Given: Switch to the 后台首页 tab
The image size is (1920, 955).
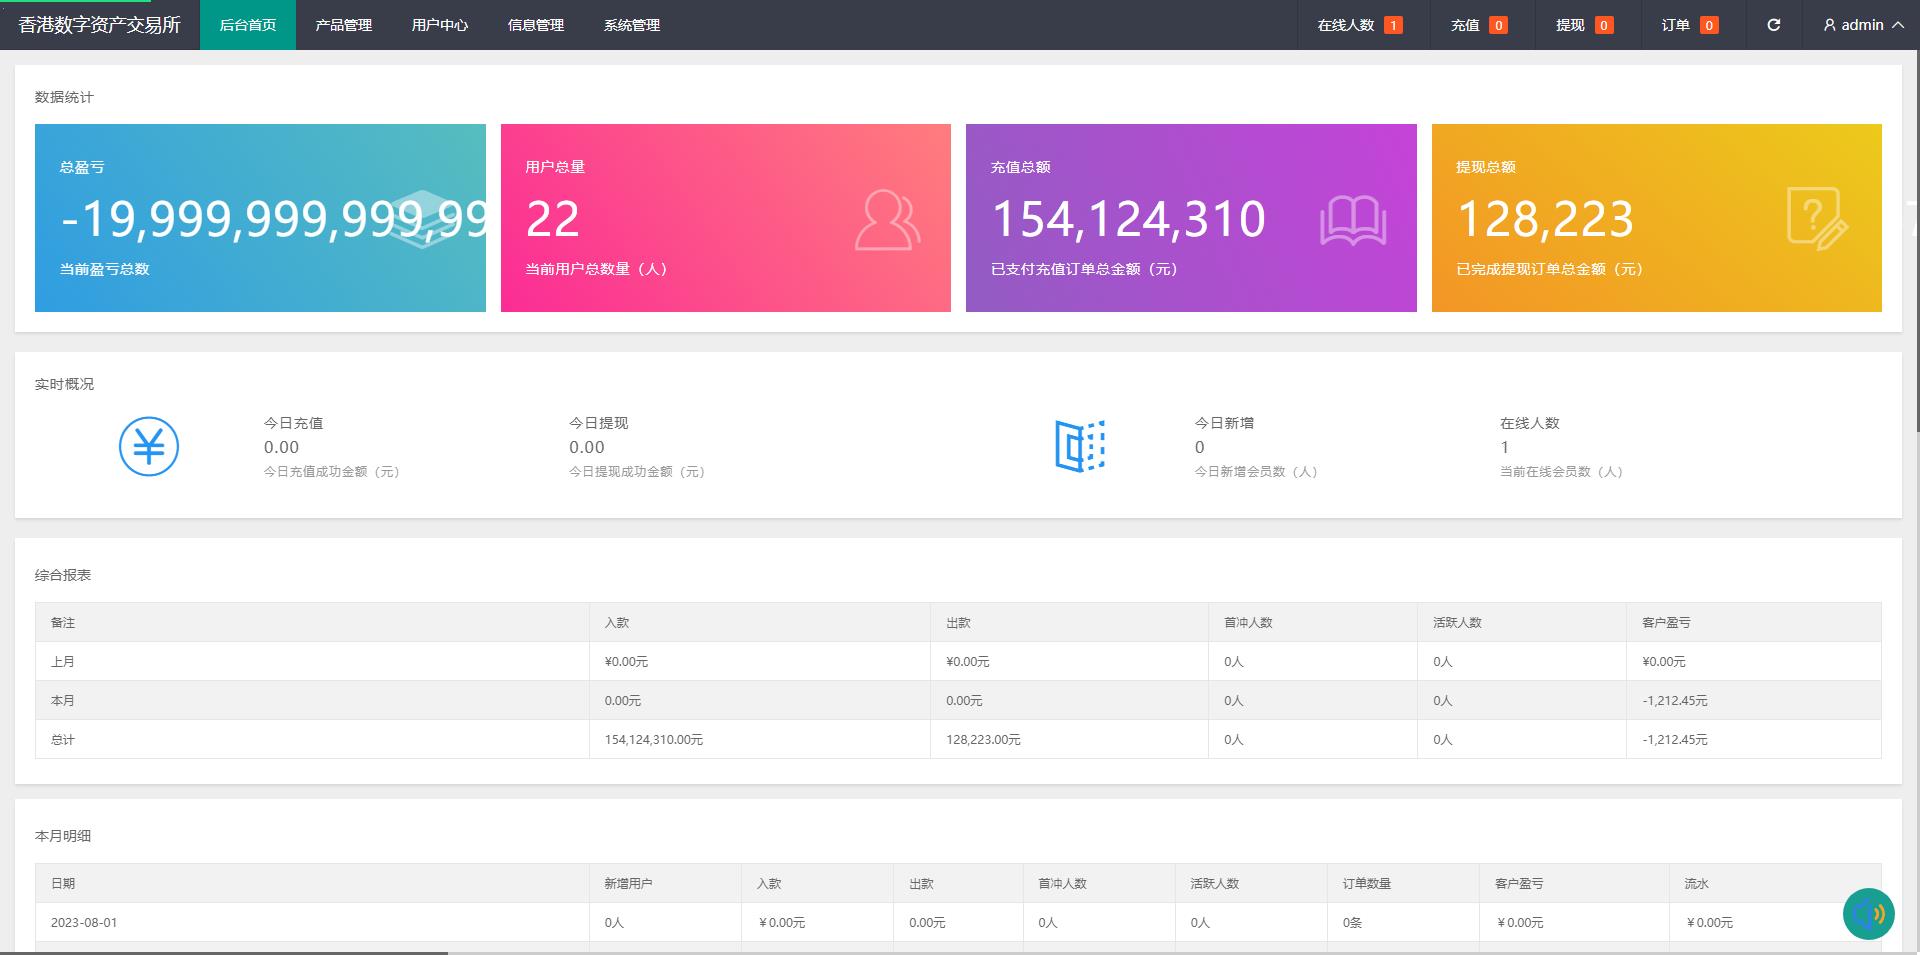Looking at the screenshot, I should 247,25.
